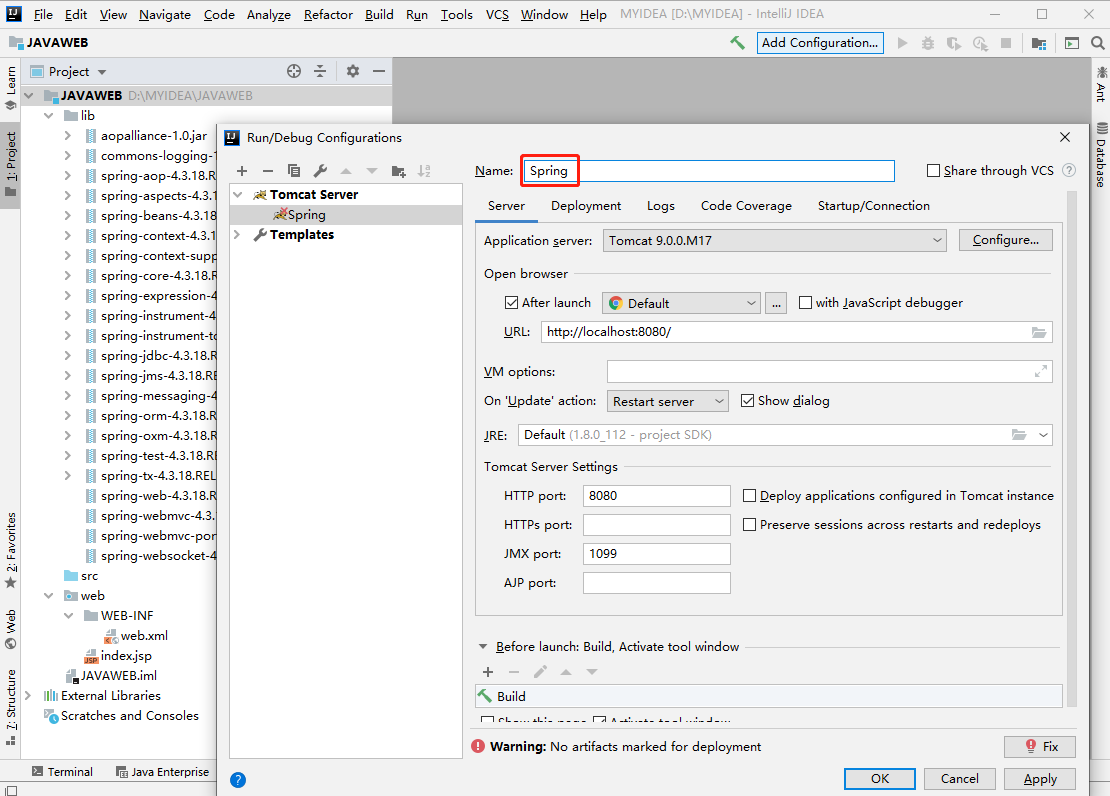This screenshot has width=1110, height=796.
Task: Collapse Before launch section triangle
Action: coord(483,647)
